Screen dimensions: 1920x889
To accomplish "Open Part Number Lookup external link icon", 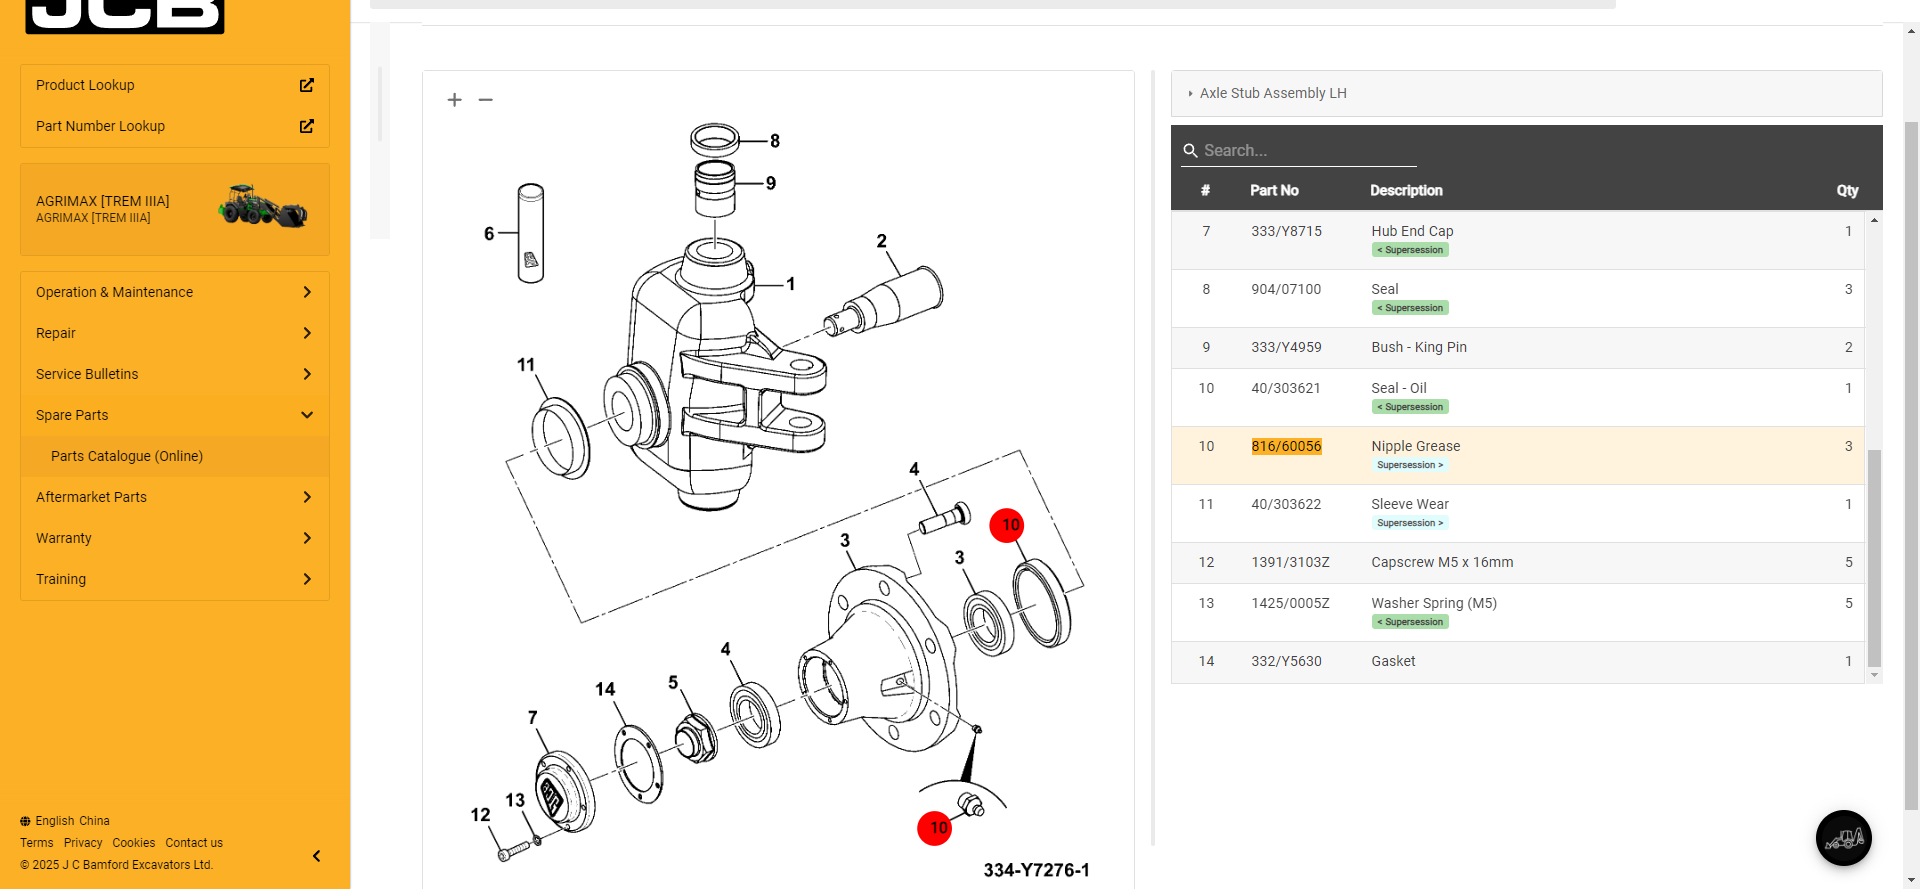I will pos(307,126).
